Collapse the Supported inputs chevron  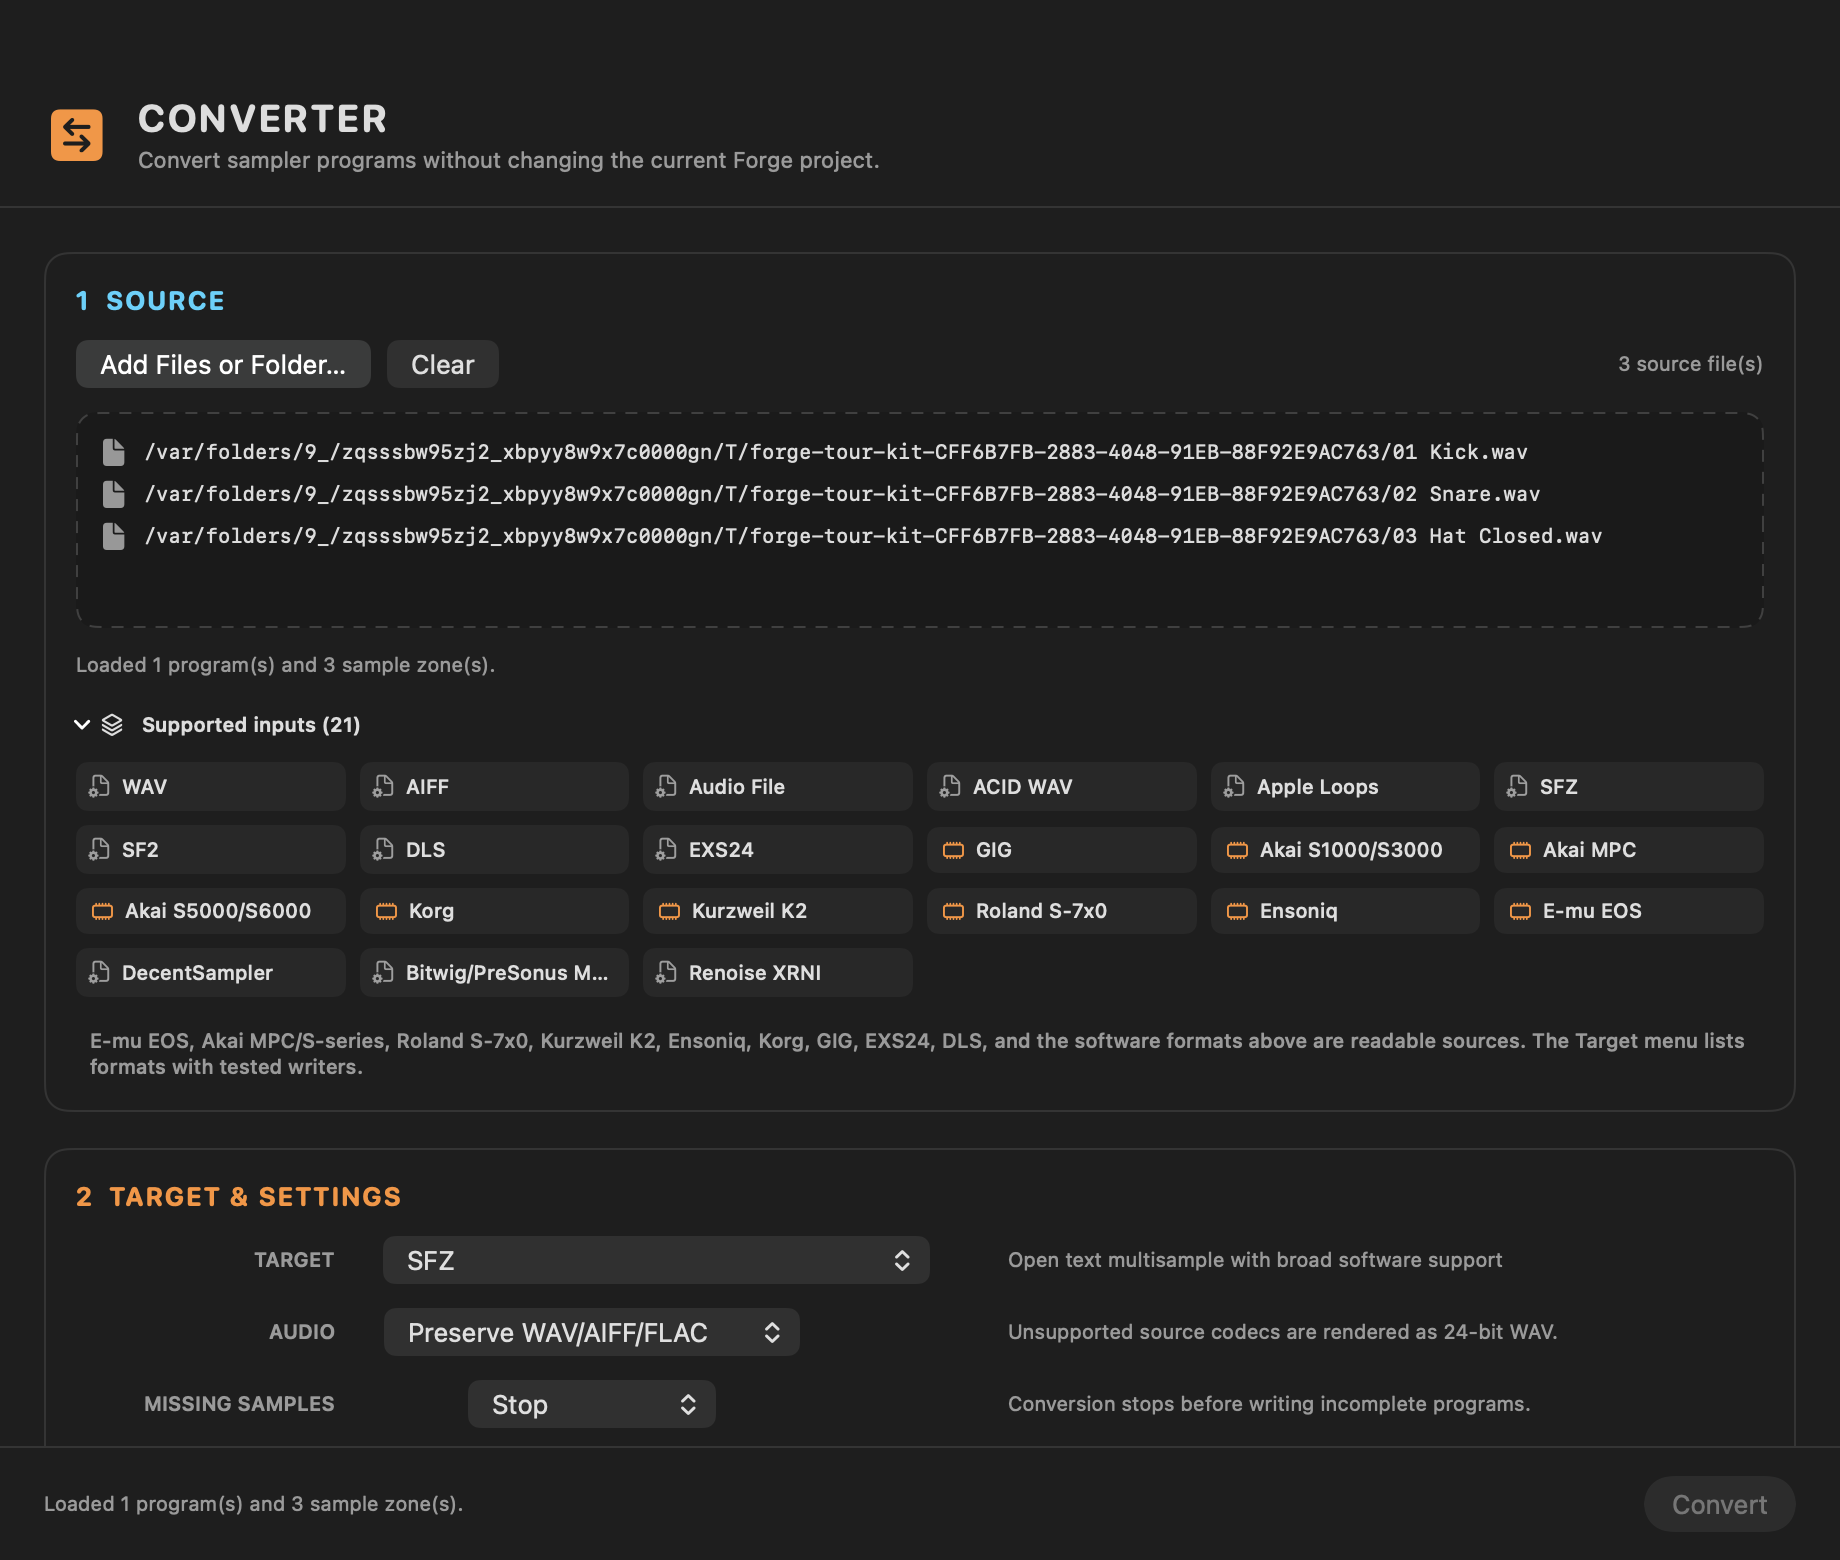82,725
